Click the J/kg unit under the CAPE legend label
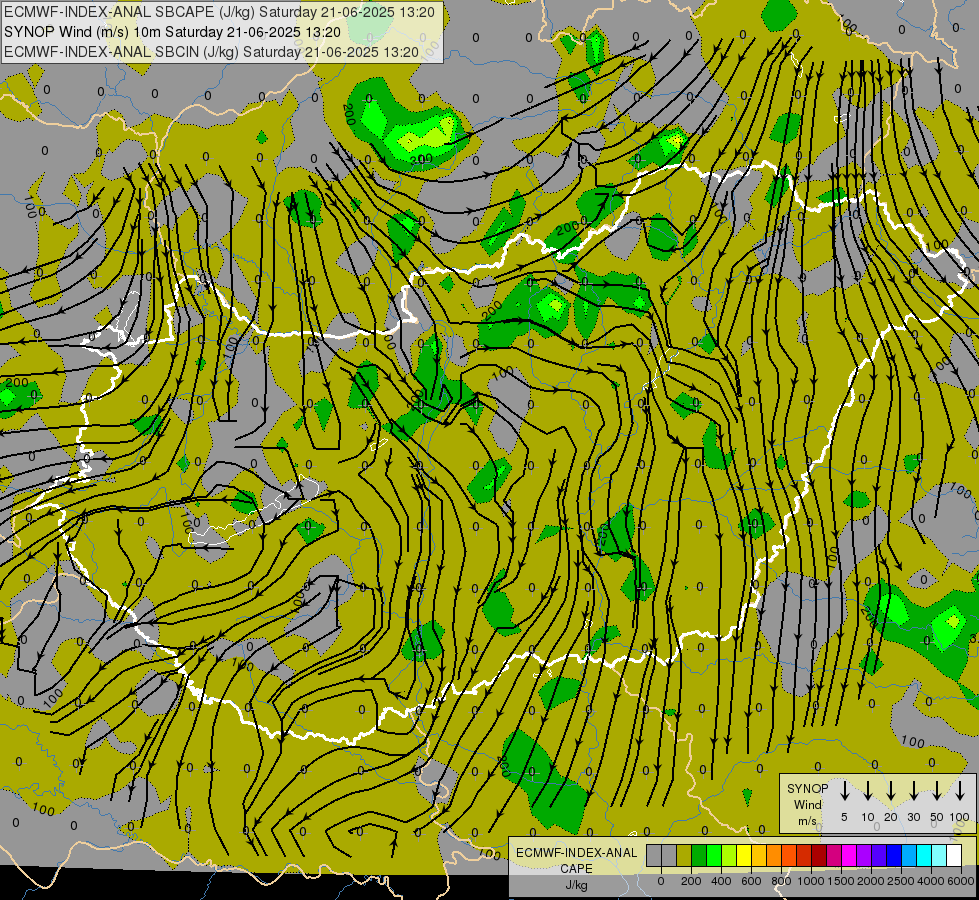The width and height of the screenshot is (979, 900). [x=576, y=885]
